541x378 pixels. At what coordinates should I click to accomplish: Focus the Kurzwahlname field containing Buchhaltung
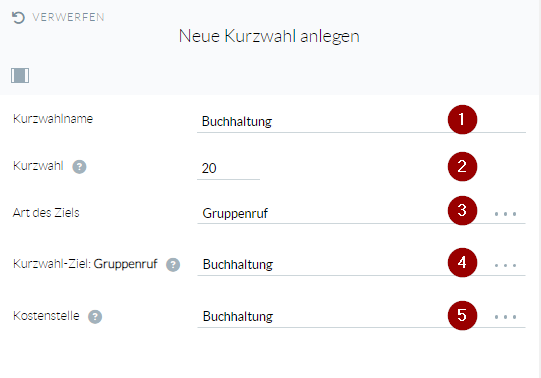tap(361, 121)
